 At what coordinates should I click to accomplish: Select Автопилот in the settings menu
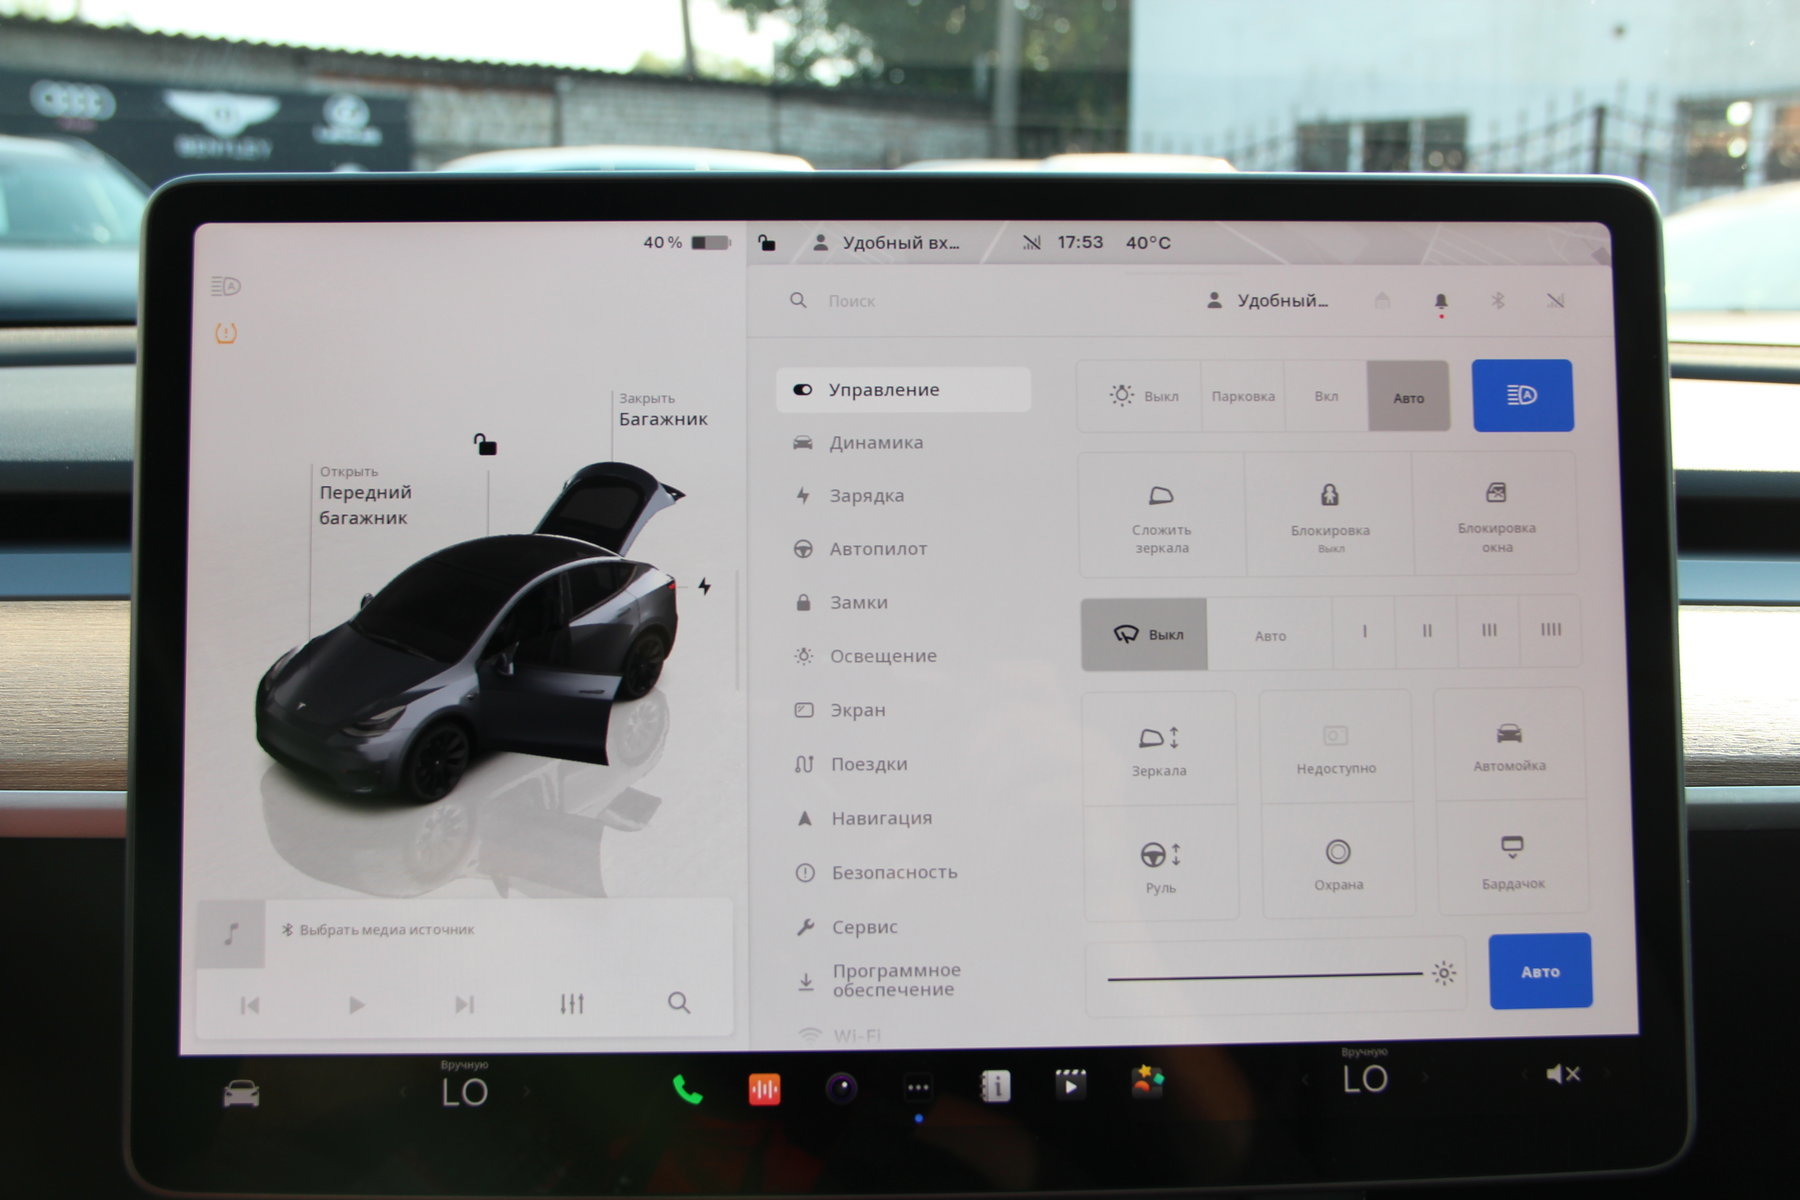(877, 549)
